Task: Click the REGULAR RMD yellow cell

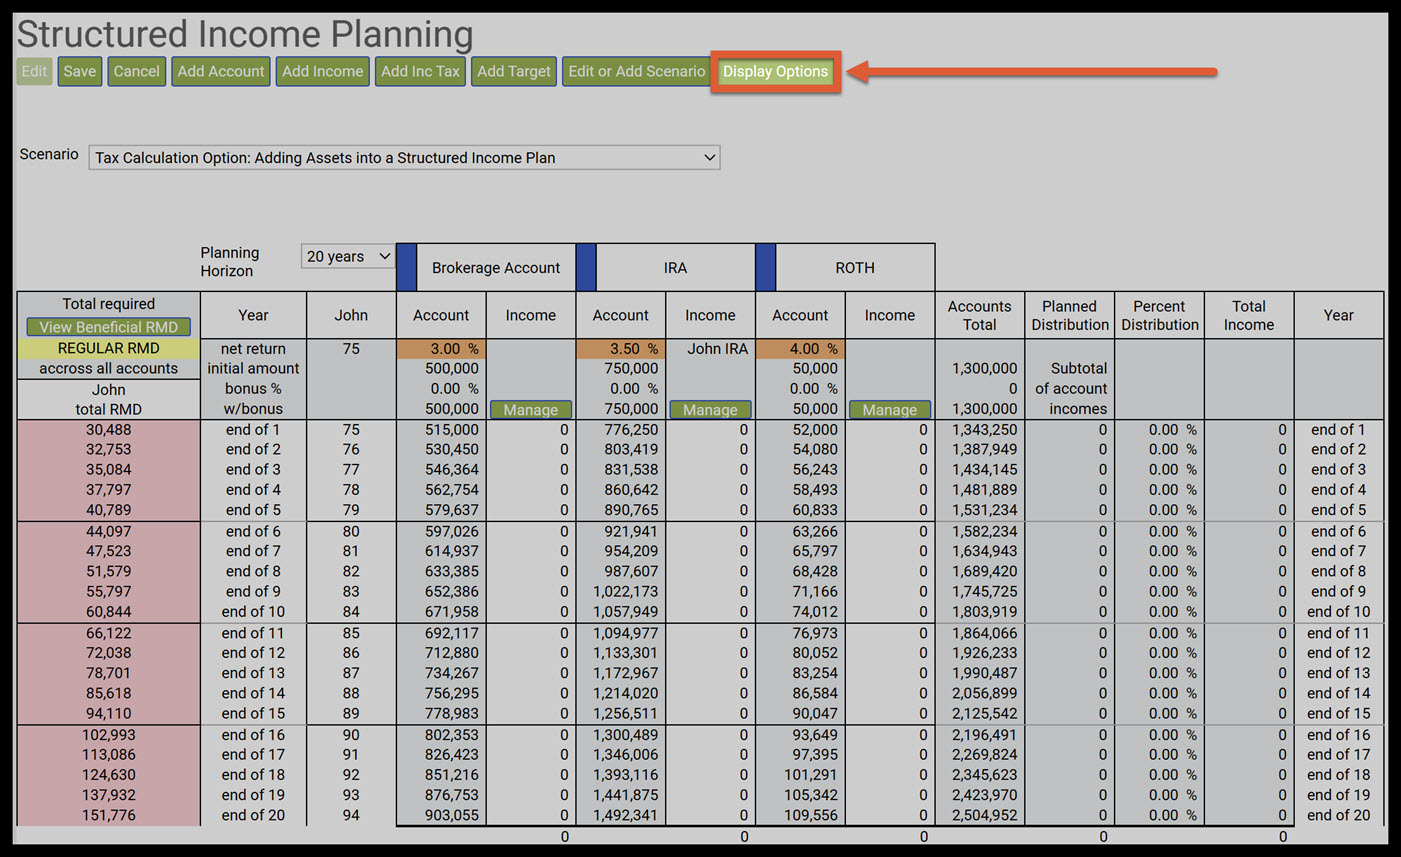Action: [x=108, y=349]
